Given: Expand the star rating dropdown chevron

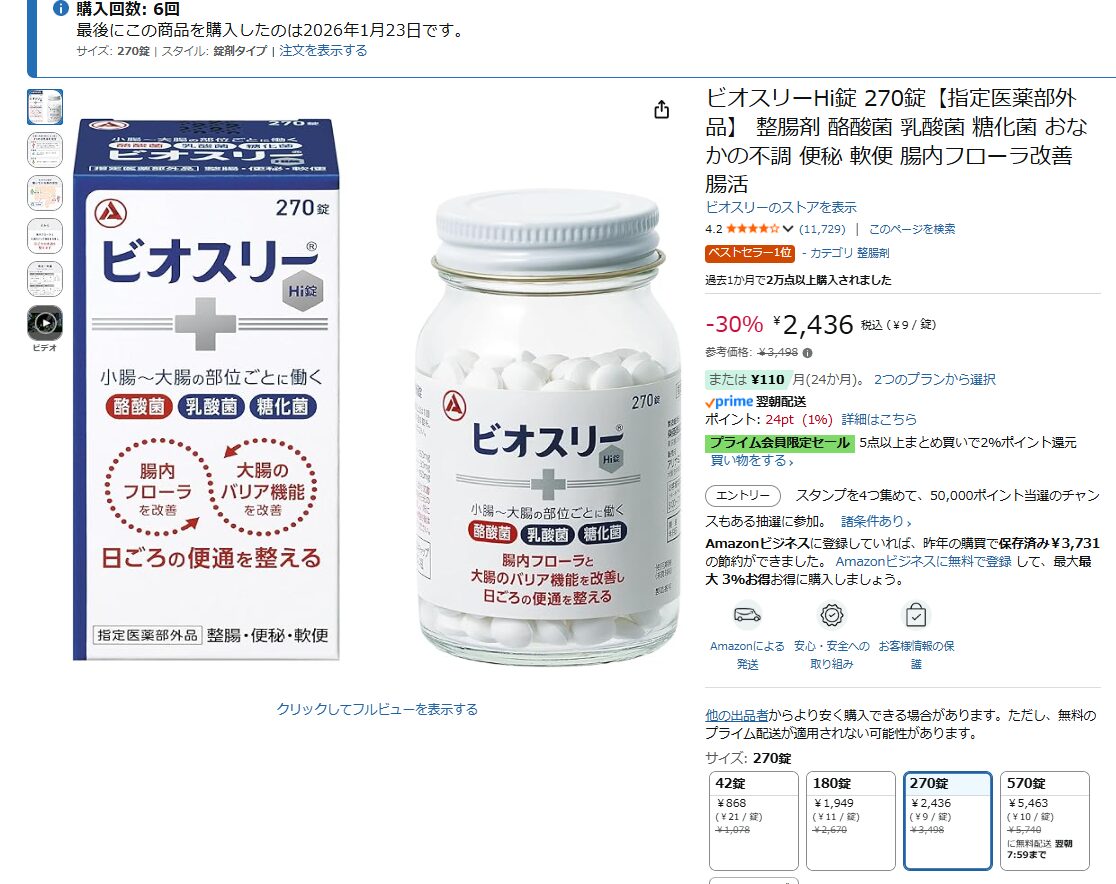Looking at the screenshot, I should tap(787, 229).
